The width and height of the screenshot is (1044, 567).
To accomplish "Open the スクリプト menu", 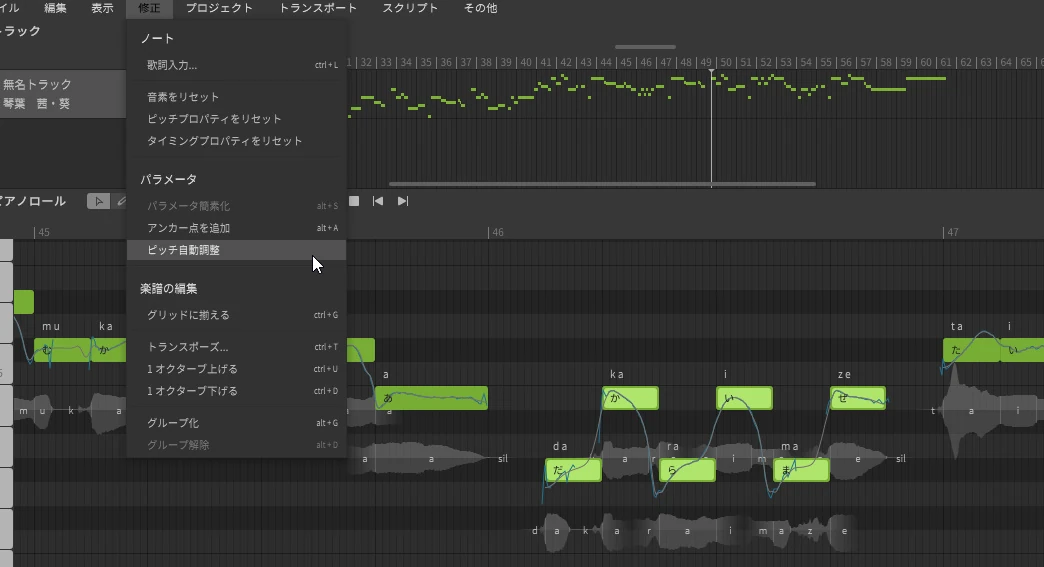I will click(410, 8).
